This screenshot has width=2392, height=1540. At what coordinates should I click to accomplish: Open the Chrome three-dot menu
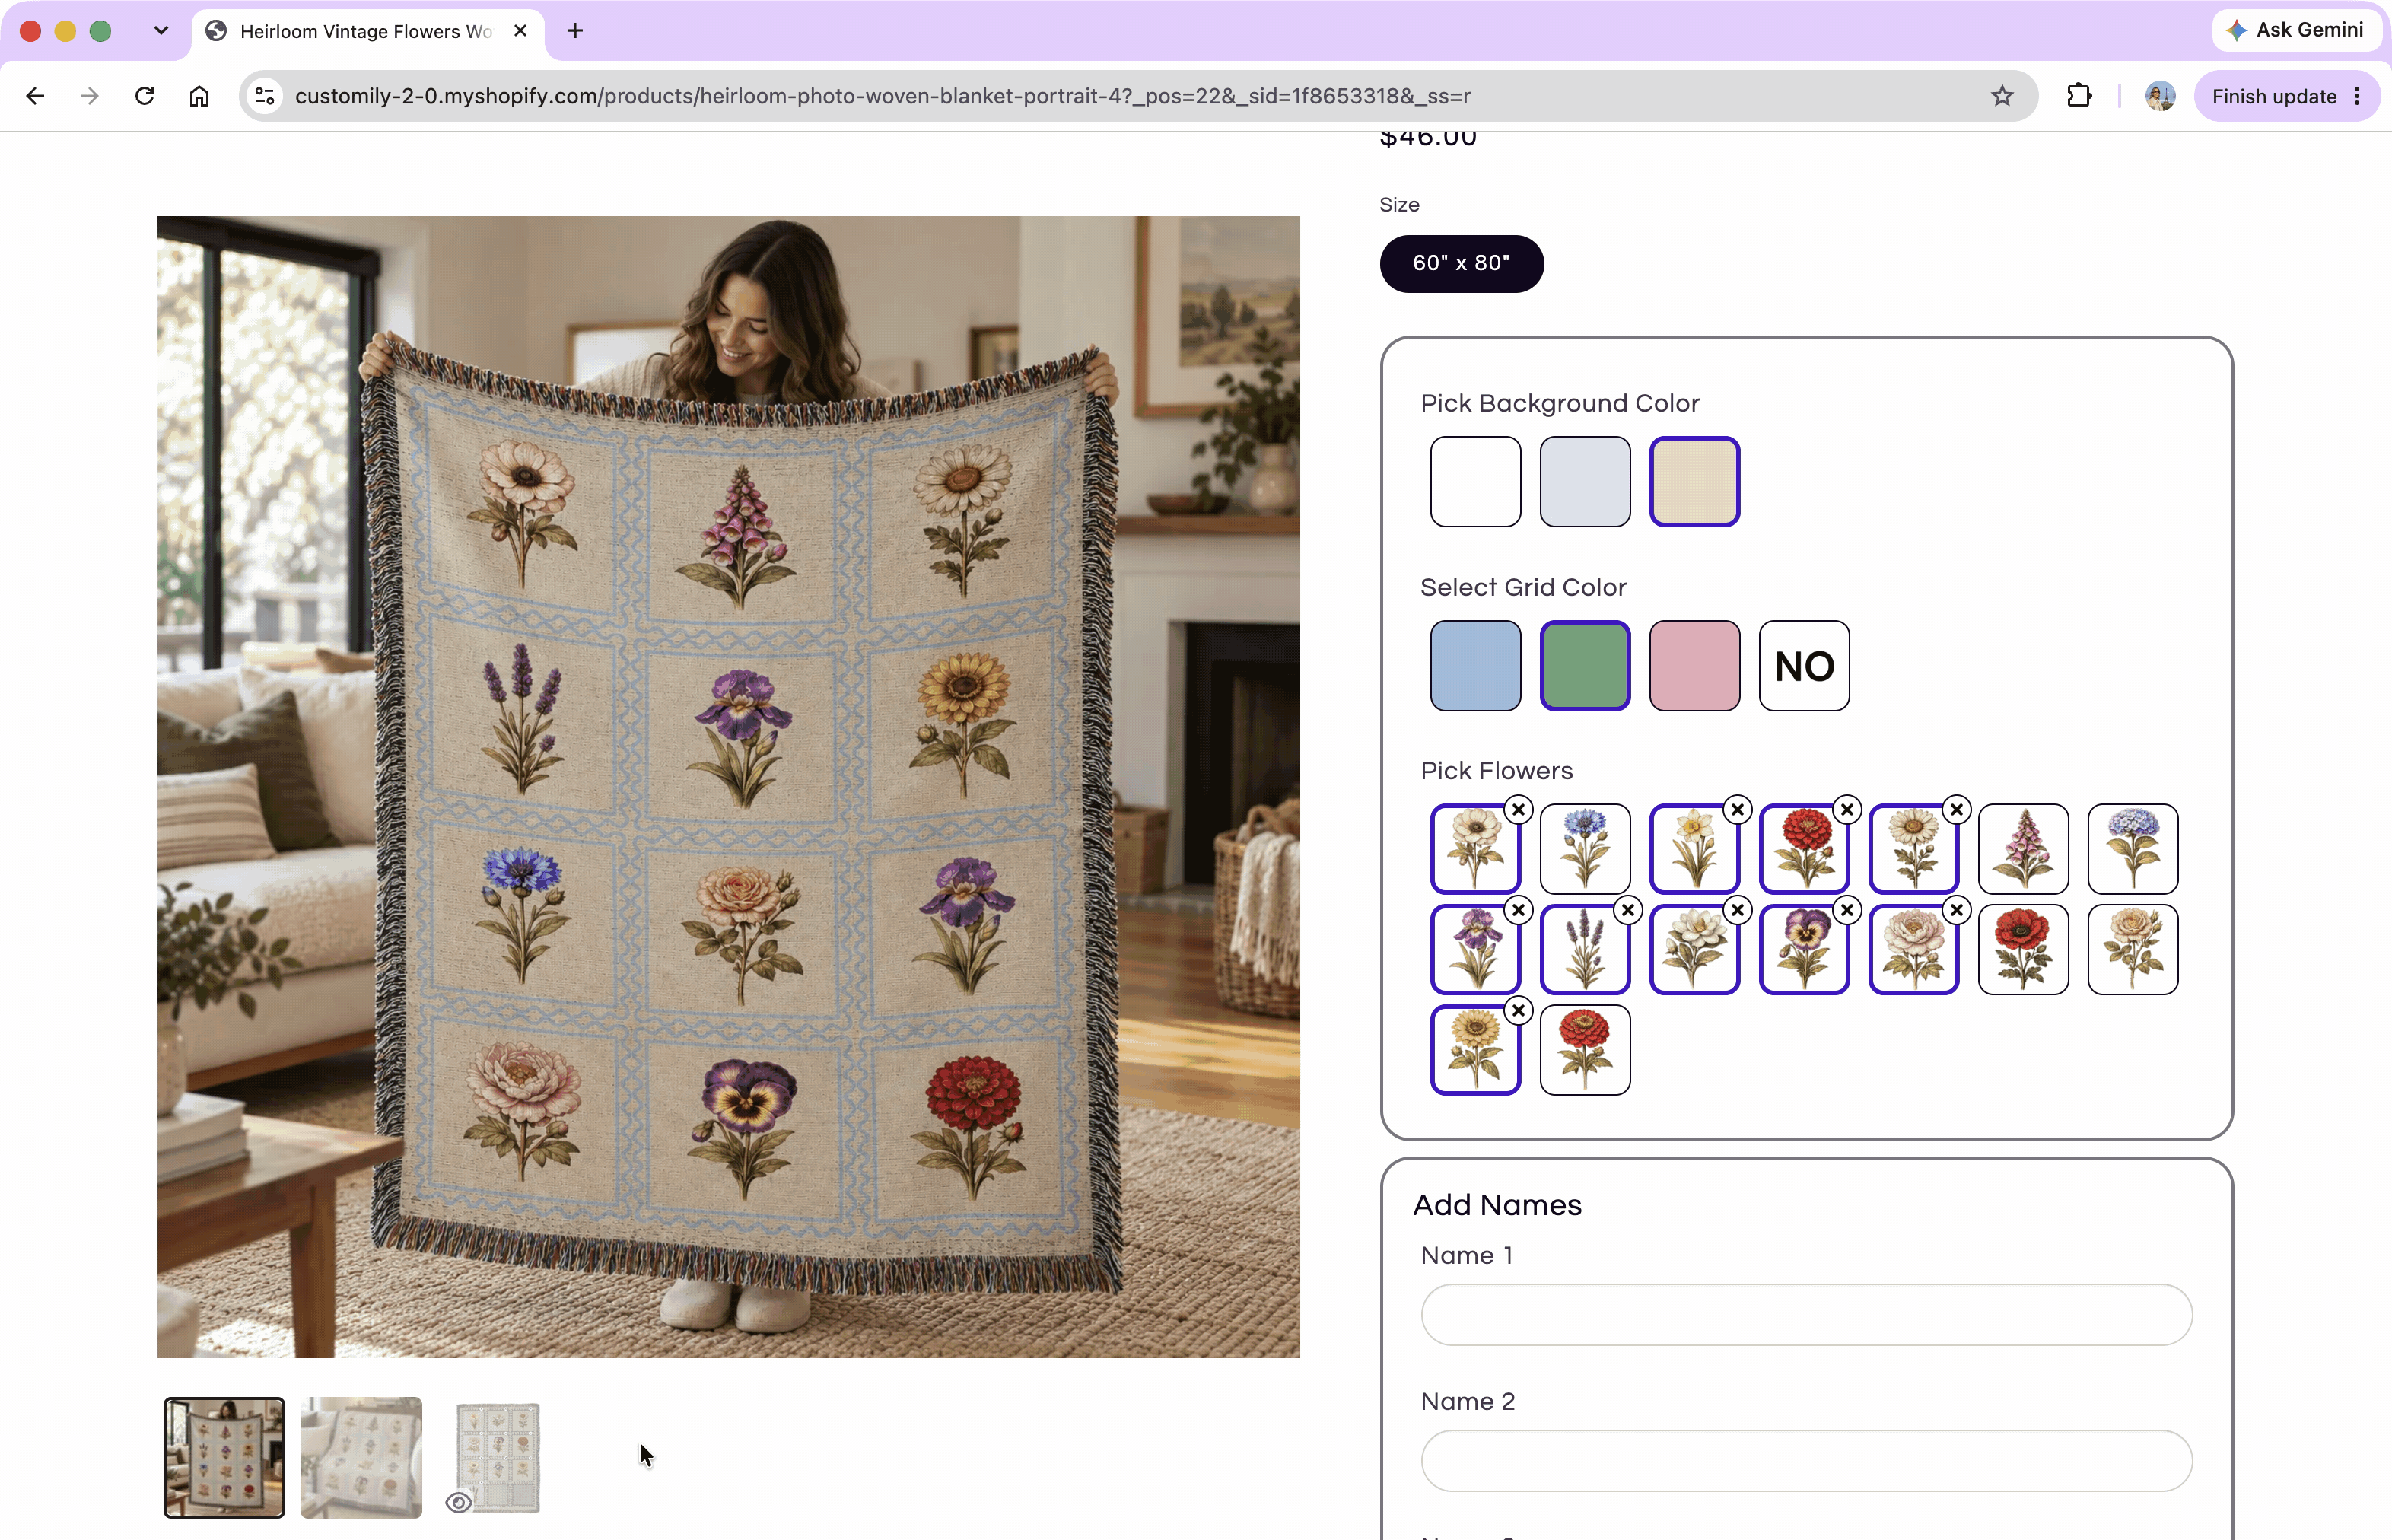pyautogui.click(x=2357, y=96)
